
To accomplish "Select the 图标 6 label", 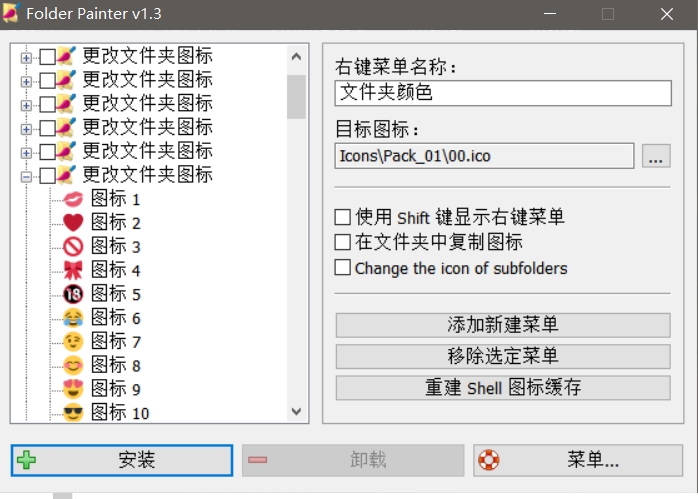I will pos(116,318).
